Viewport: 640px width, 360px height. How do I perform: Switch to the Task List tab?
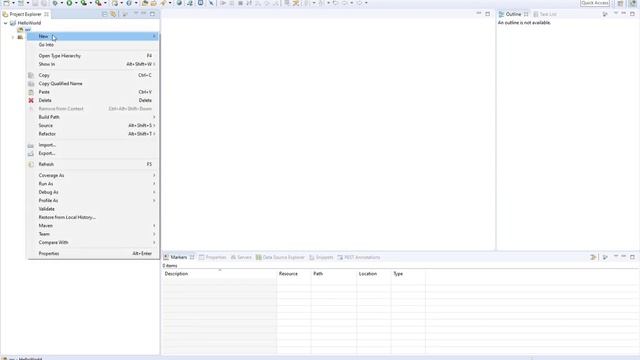545,14
